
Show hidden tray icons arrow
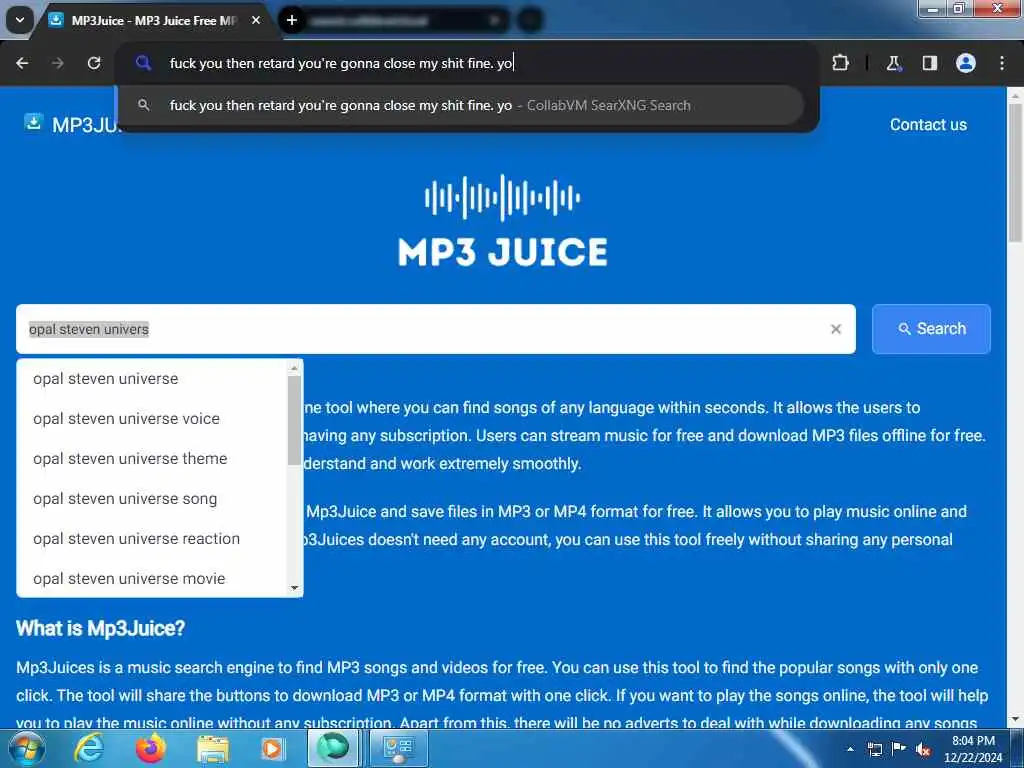(x=850, y=749)
